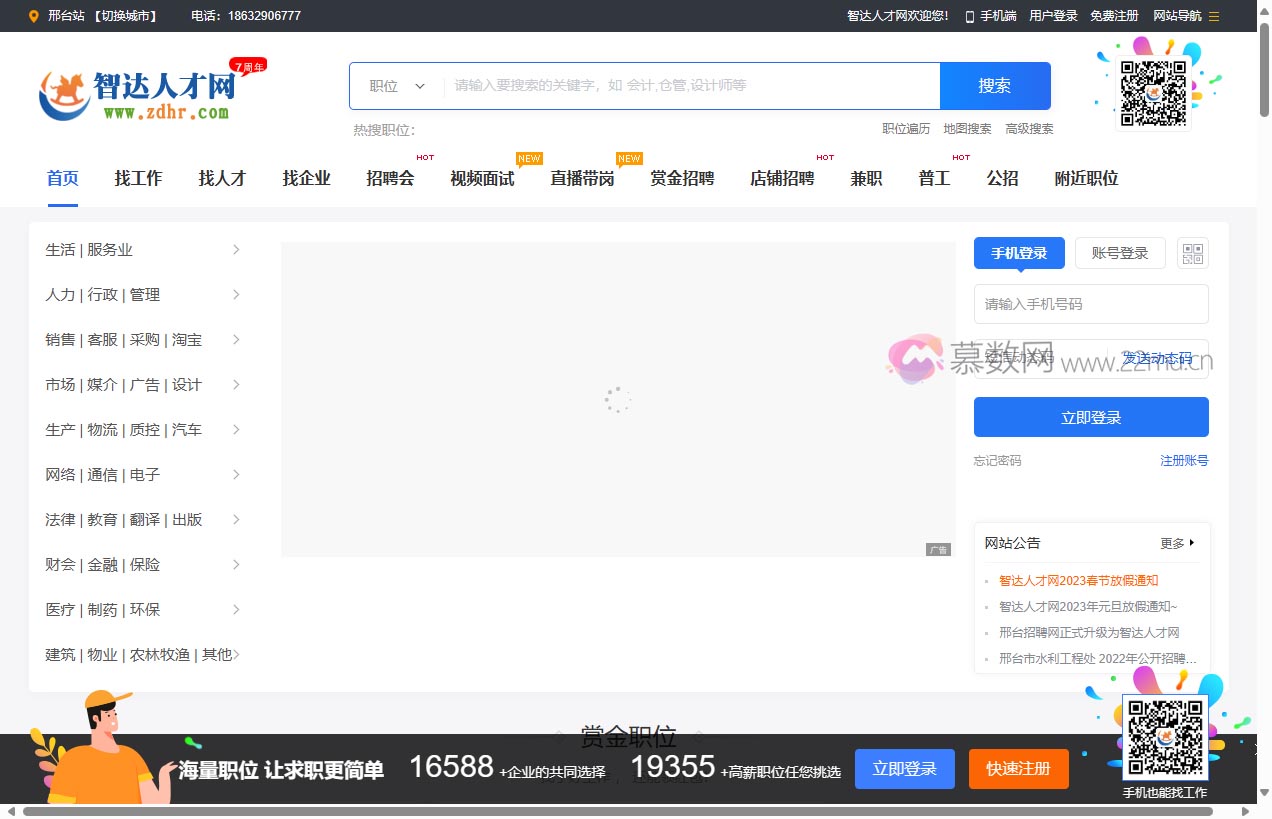Click the location pin beside 邢台站
This screenshot has width=1272, height=819.
tap(33, 16)
